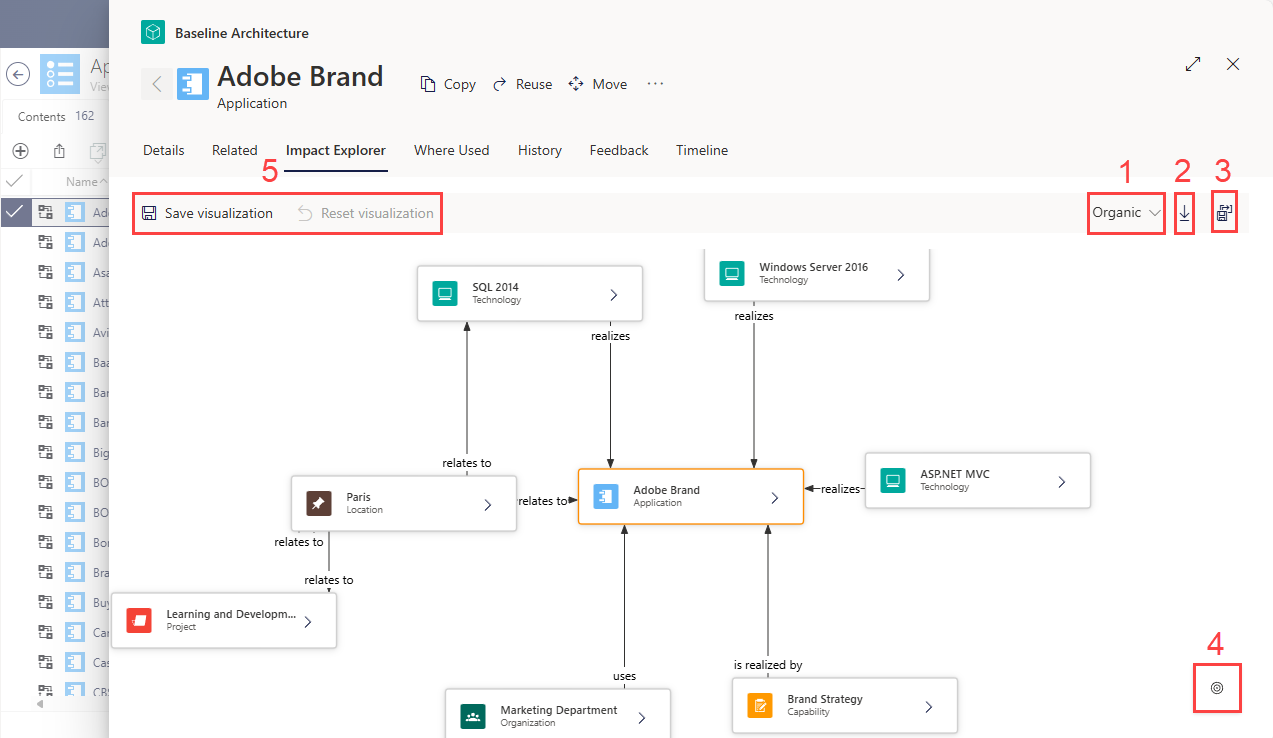Expand the SQL 2014 node chevron
The image size is (1273, 738).
(614, 294)
